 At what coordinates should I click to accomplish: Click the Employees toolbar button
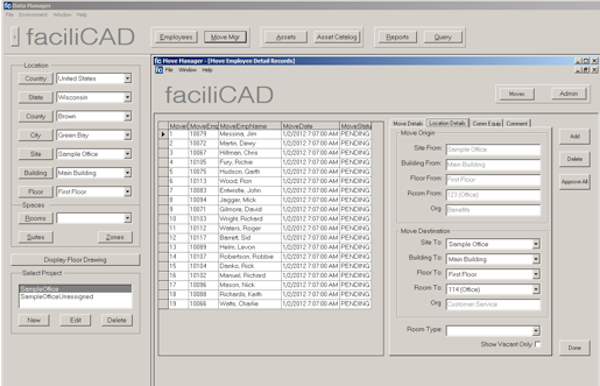[176, 37]
